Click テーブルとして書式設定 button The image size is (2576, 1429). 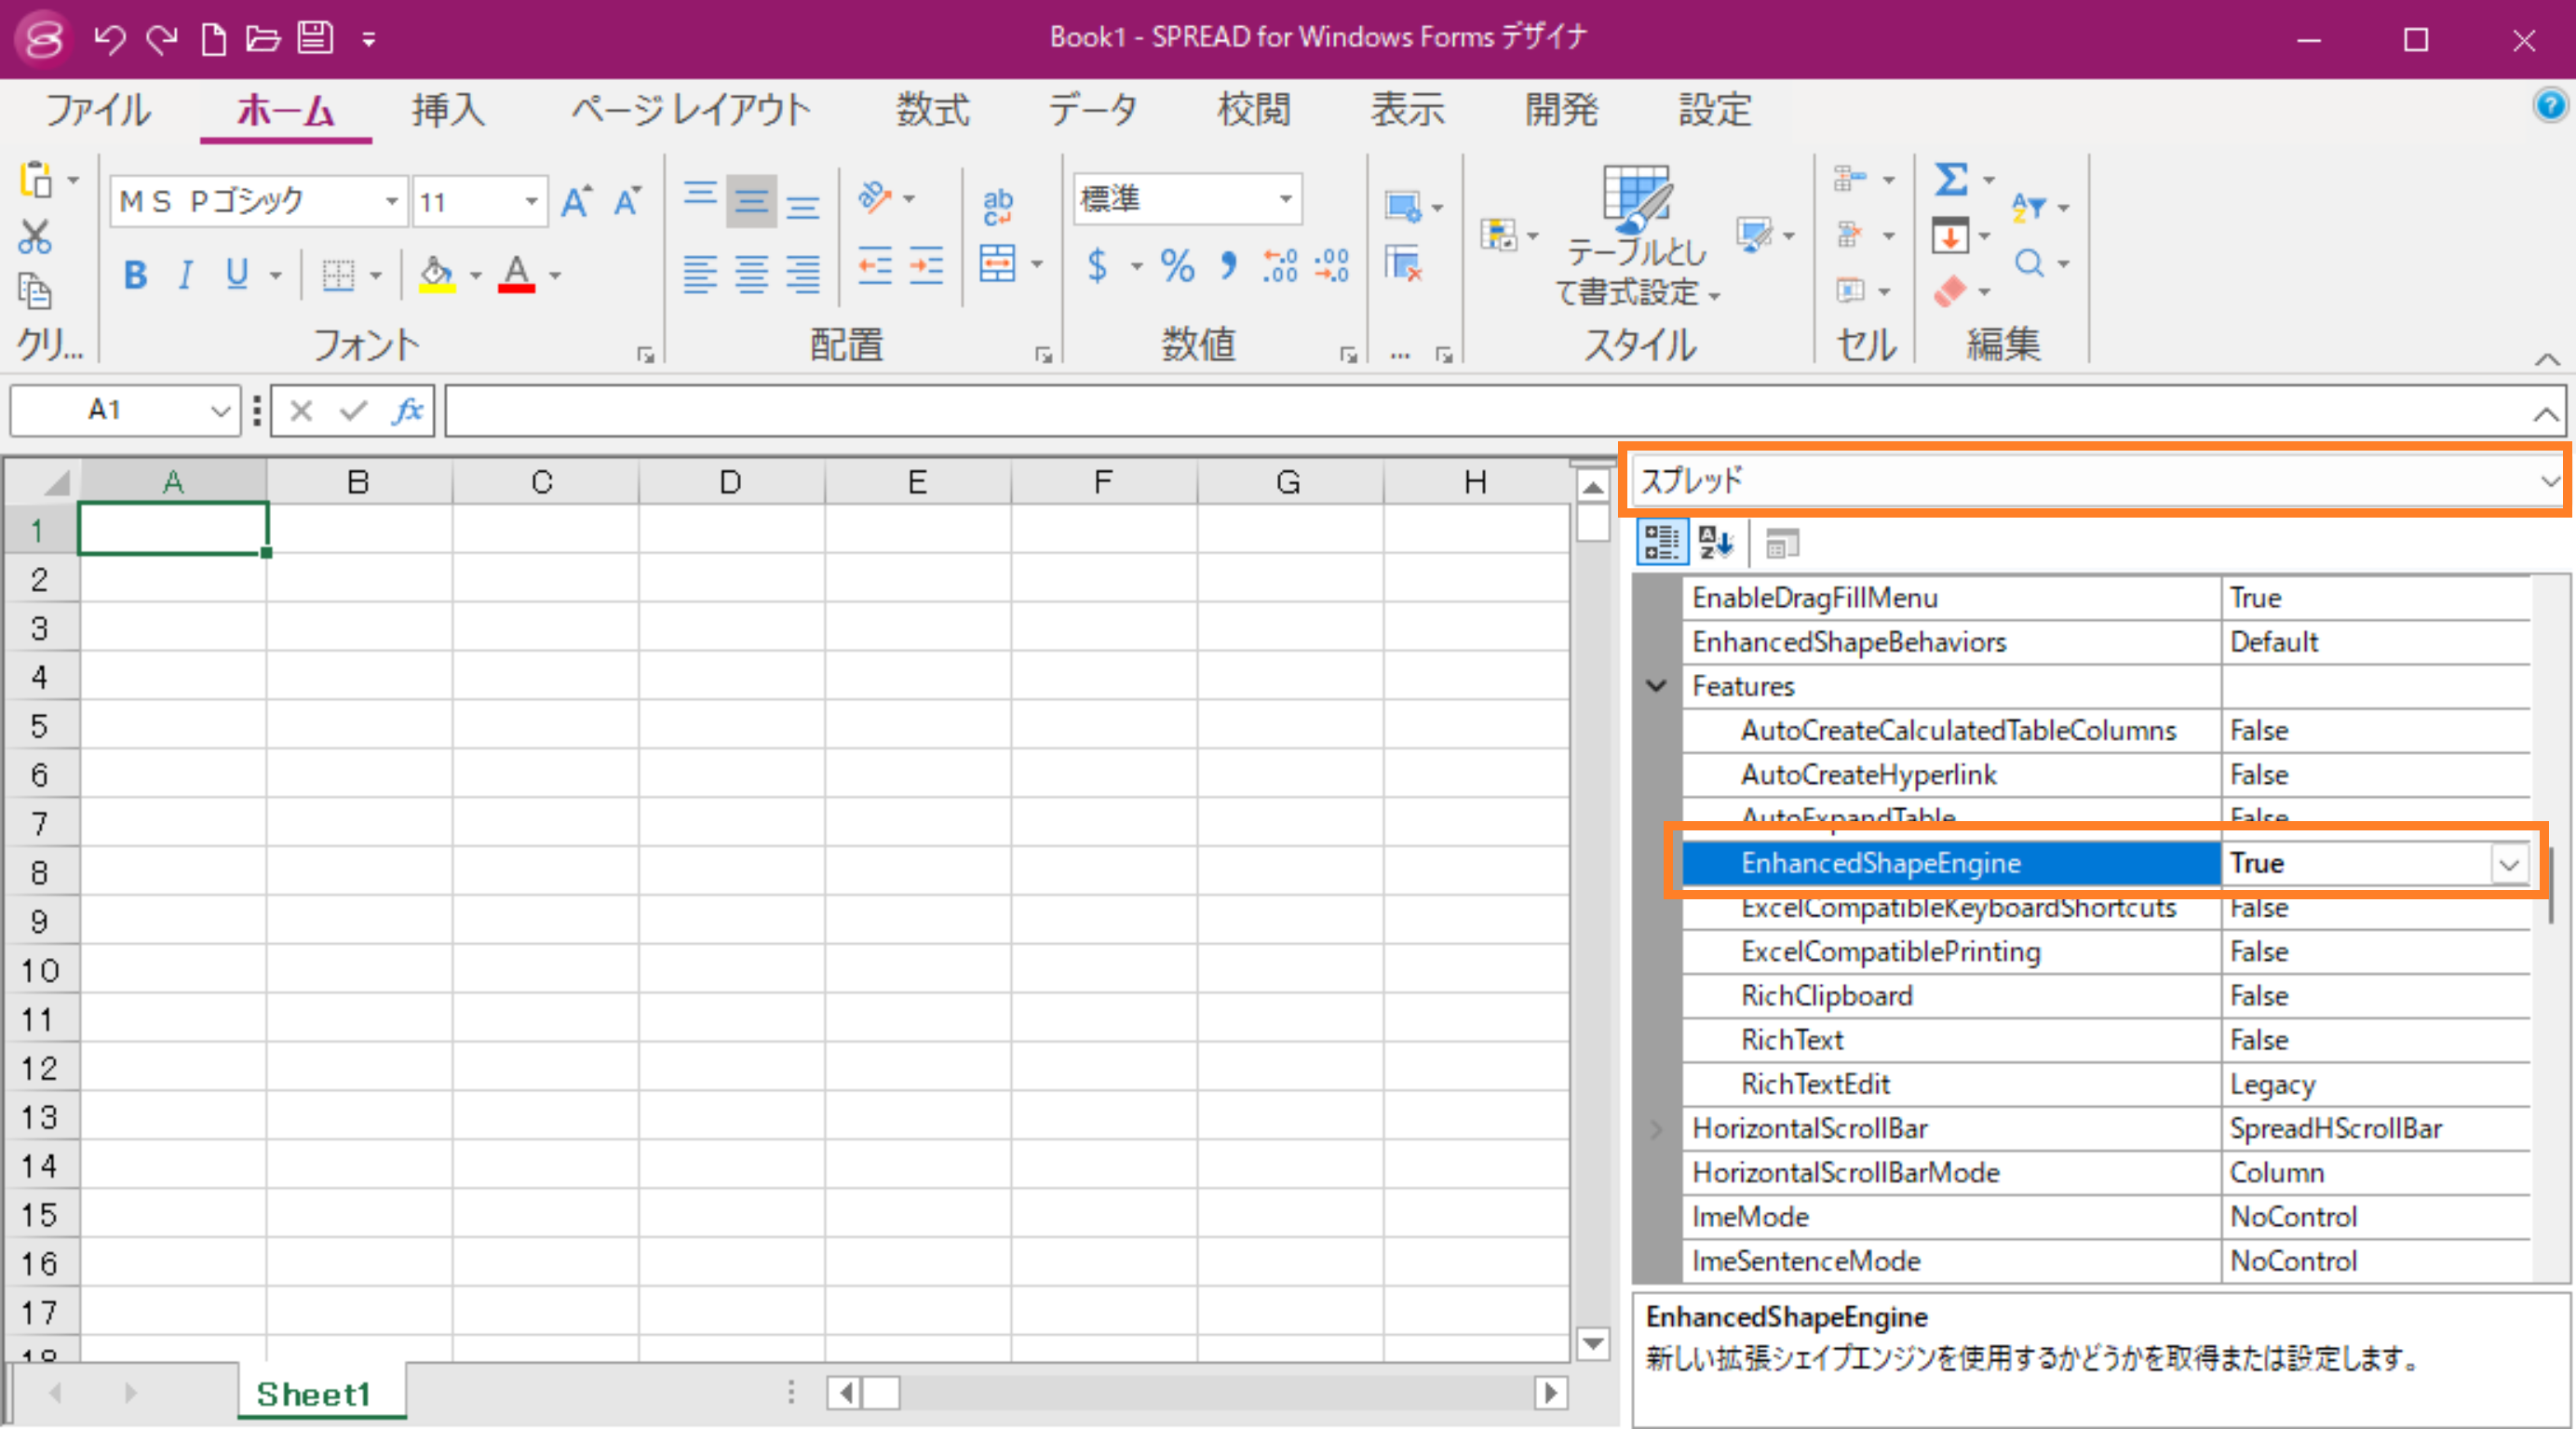1636,237
